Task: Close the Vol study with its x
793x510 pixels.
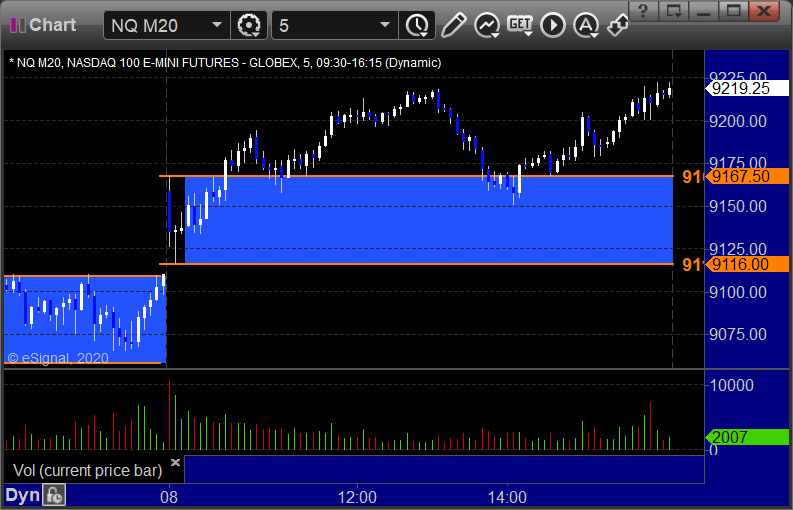Action: 175,462
